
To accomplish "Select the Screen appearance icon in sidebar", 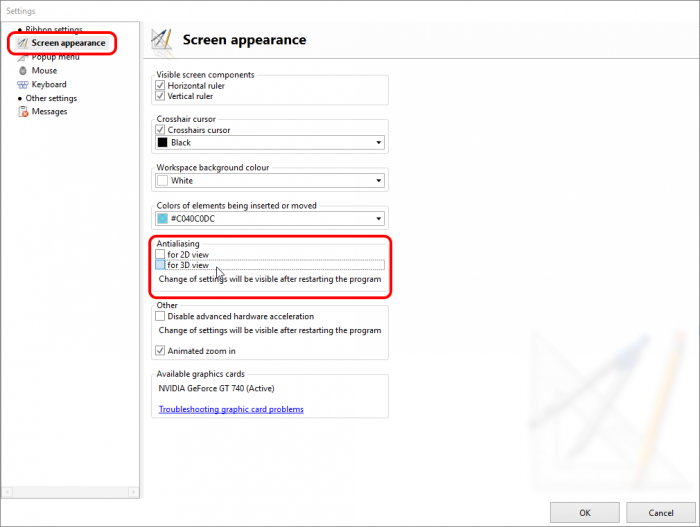I will point(22,43).
